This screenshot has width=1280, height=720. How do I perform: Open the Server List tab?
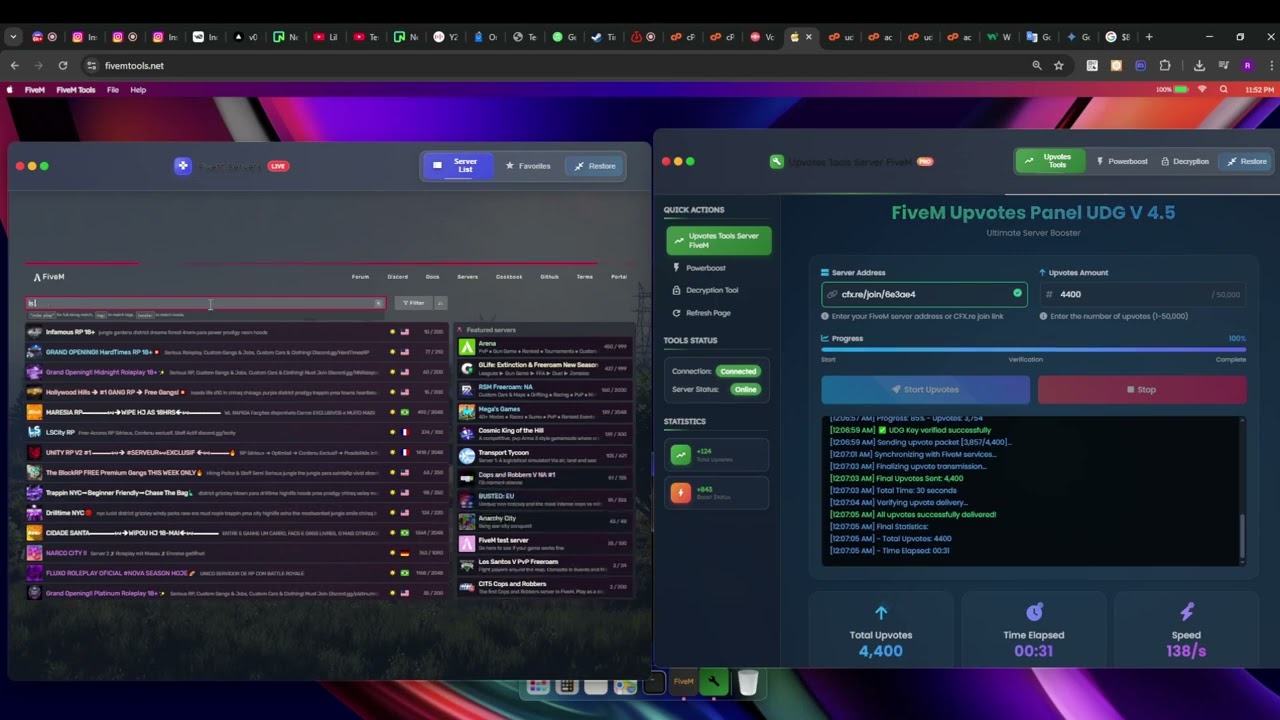(457, 166)
